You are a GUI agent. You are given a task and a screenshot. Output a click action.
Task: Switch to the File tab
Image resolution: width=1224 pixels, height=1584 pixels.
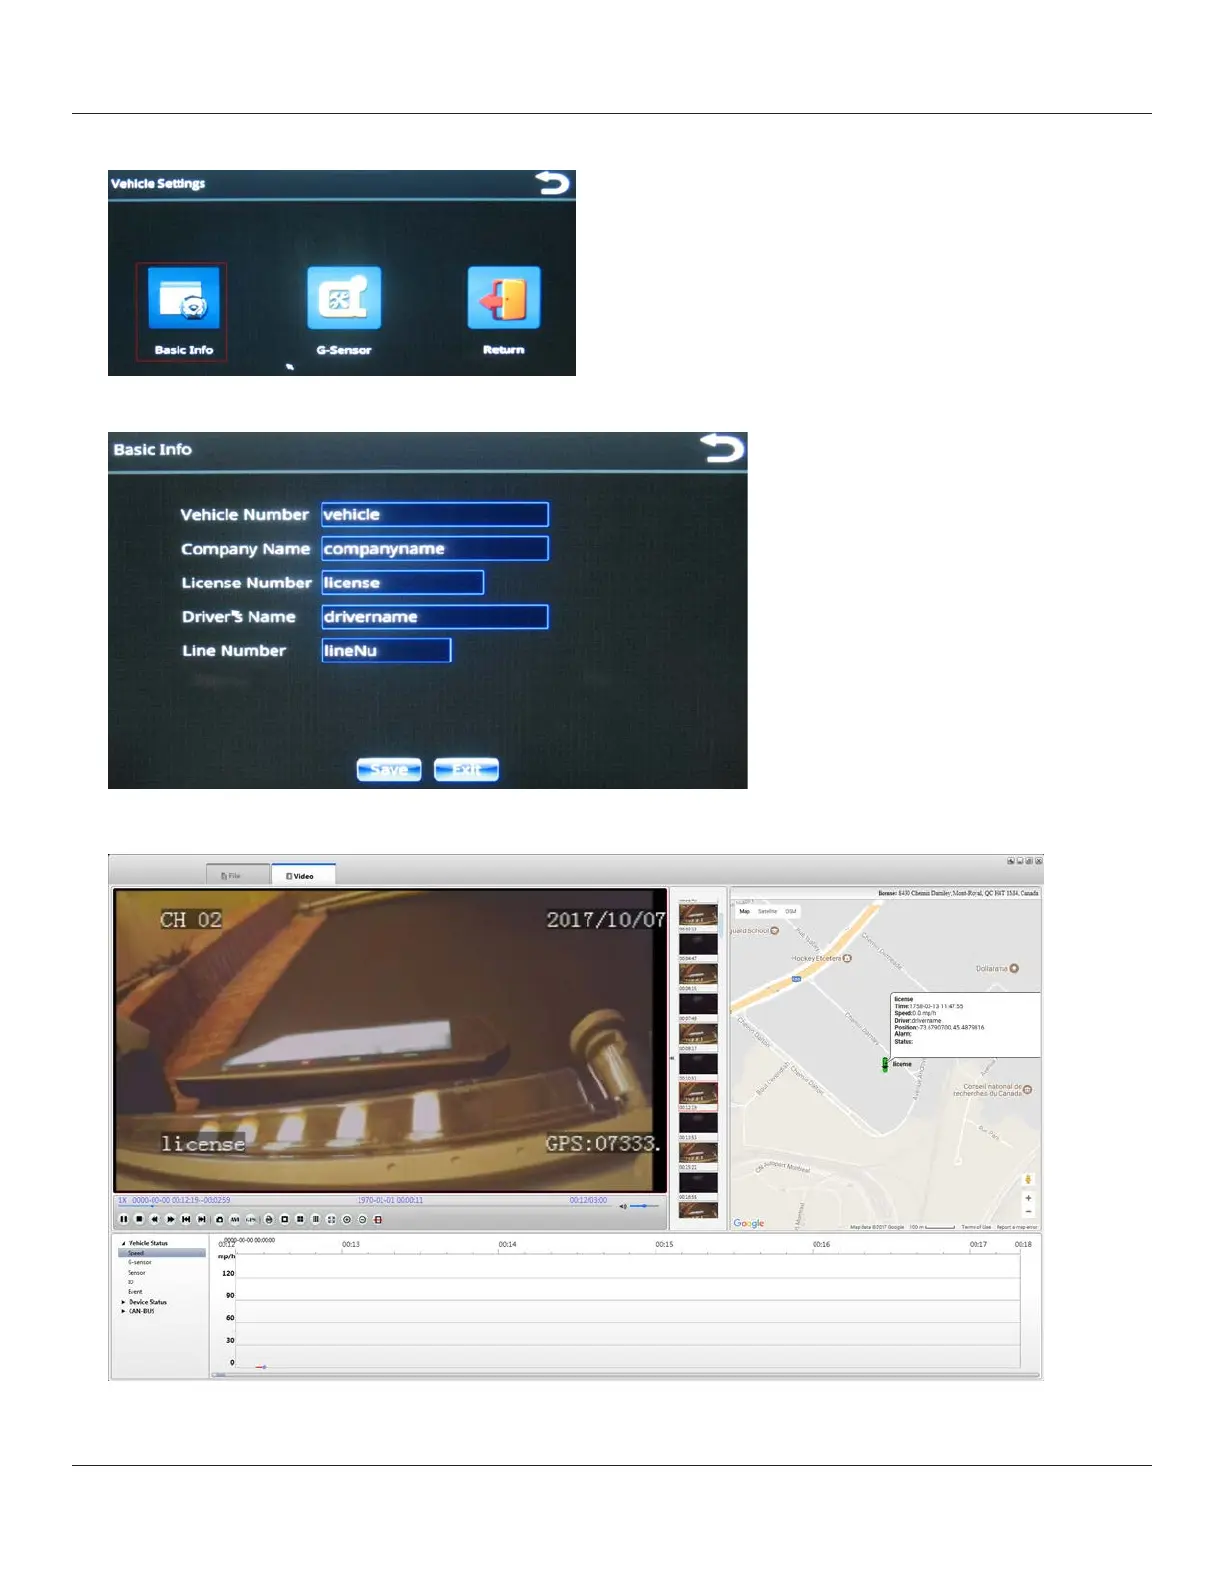[237, 875]
